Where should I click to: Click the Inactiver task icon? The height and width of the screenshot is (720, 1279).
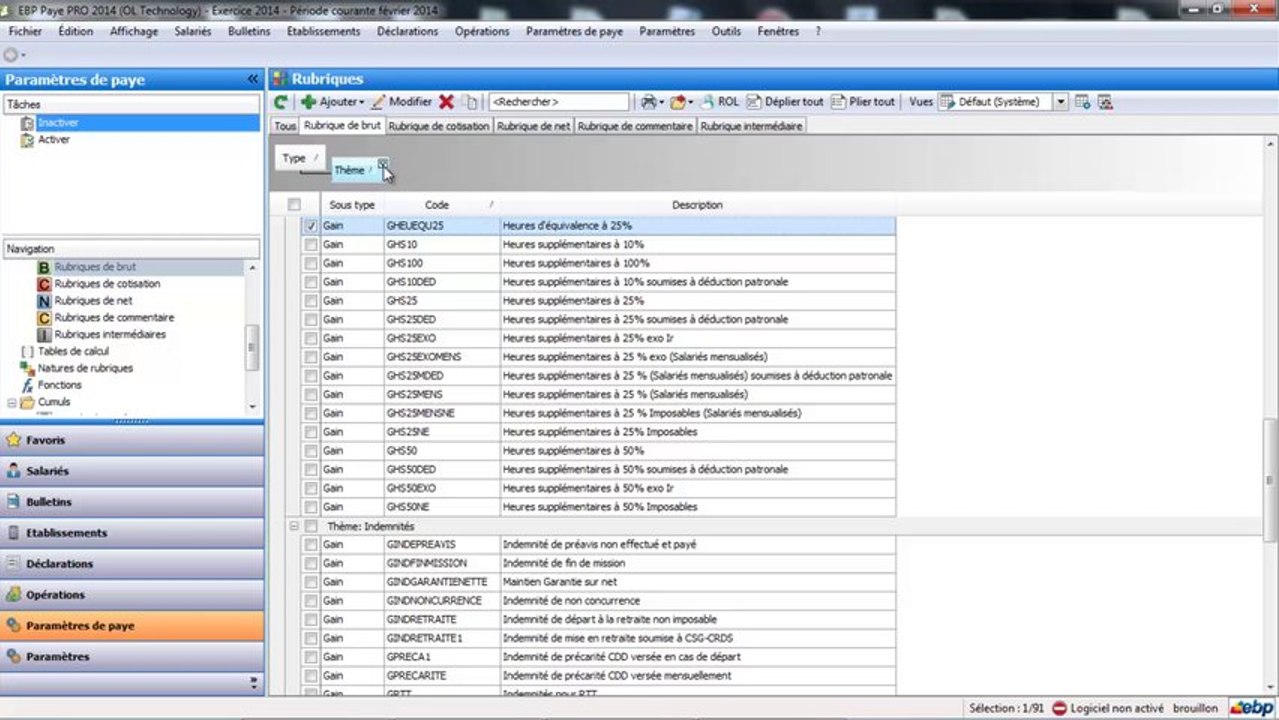(27, 123)
